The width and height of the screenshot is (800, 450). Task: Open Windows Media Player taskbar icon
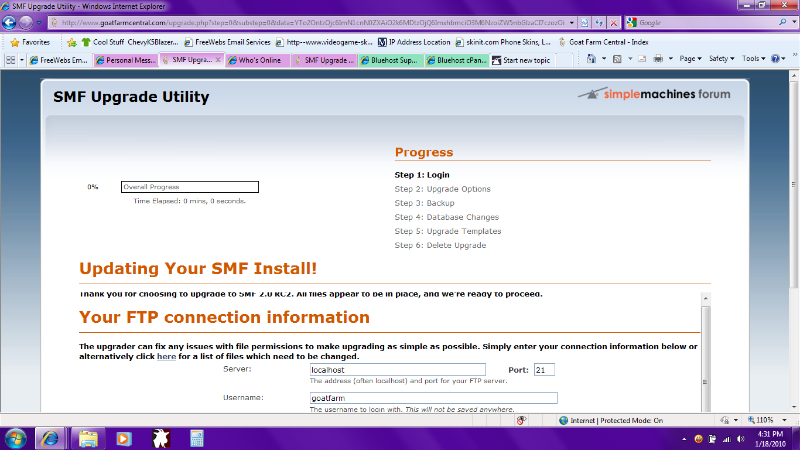click(124, 439)
